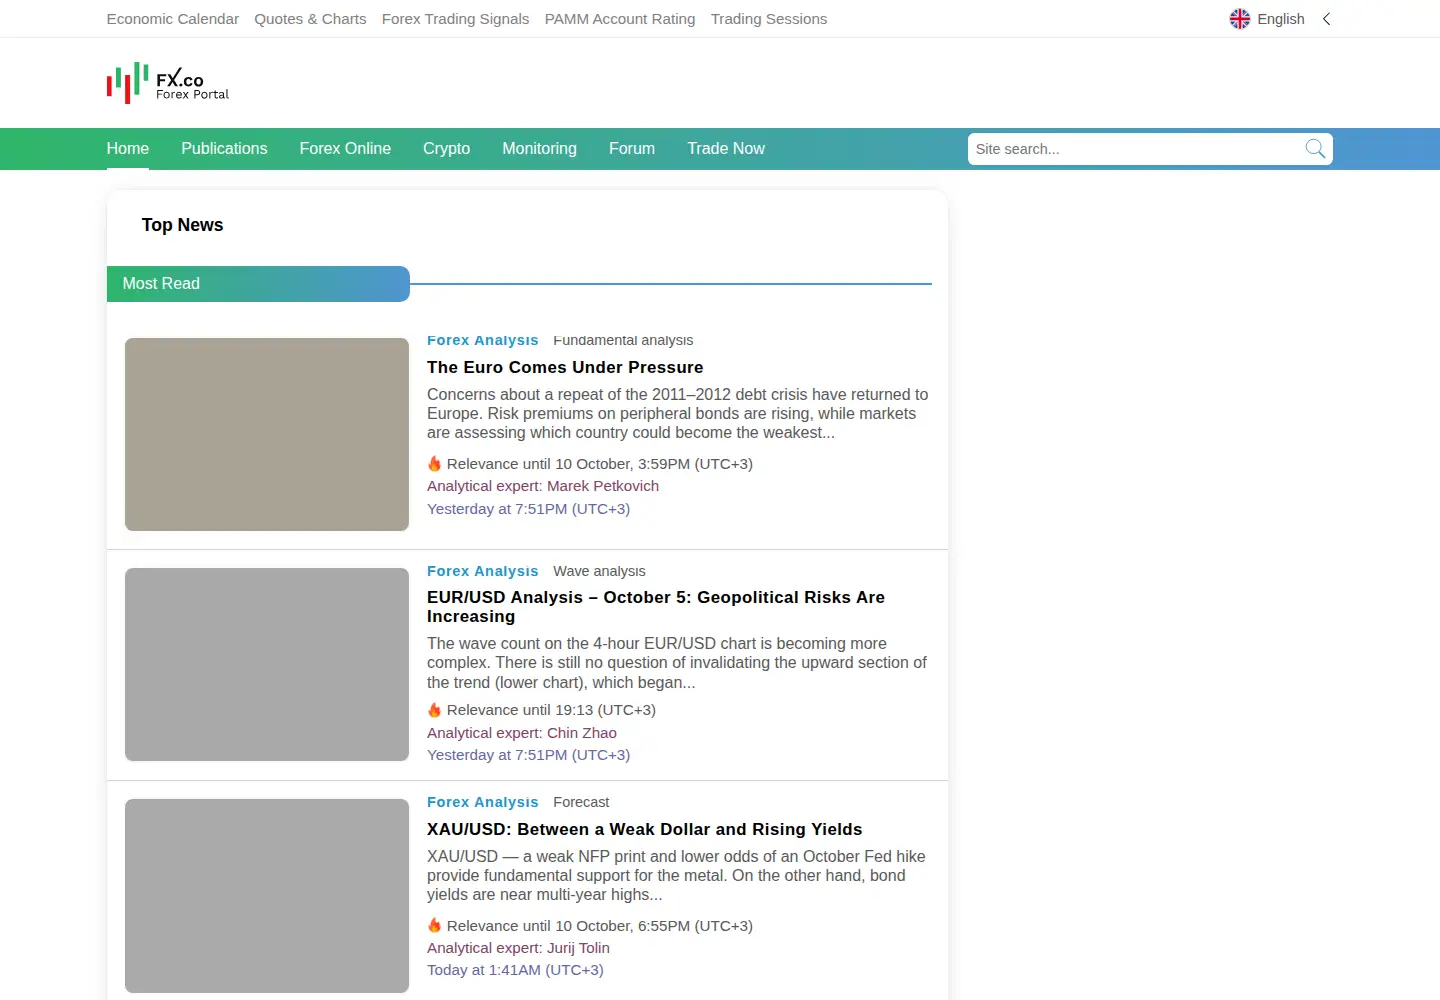Image resolution: width=1440 pixels, height=1000 pixels.
Task: Click the UK flag language icon
Action: pyautogui.click(x=1240, y=19)
